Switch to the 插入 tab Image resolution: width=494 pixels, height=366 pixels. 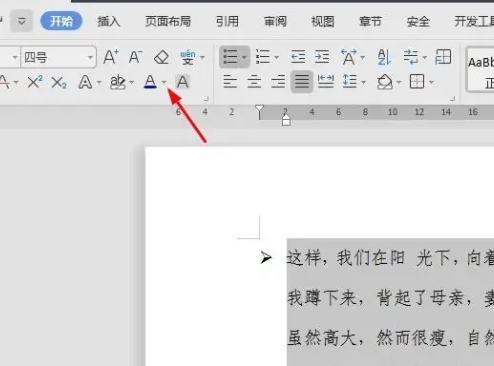tap(109, 22)
